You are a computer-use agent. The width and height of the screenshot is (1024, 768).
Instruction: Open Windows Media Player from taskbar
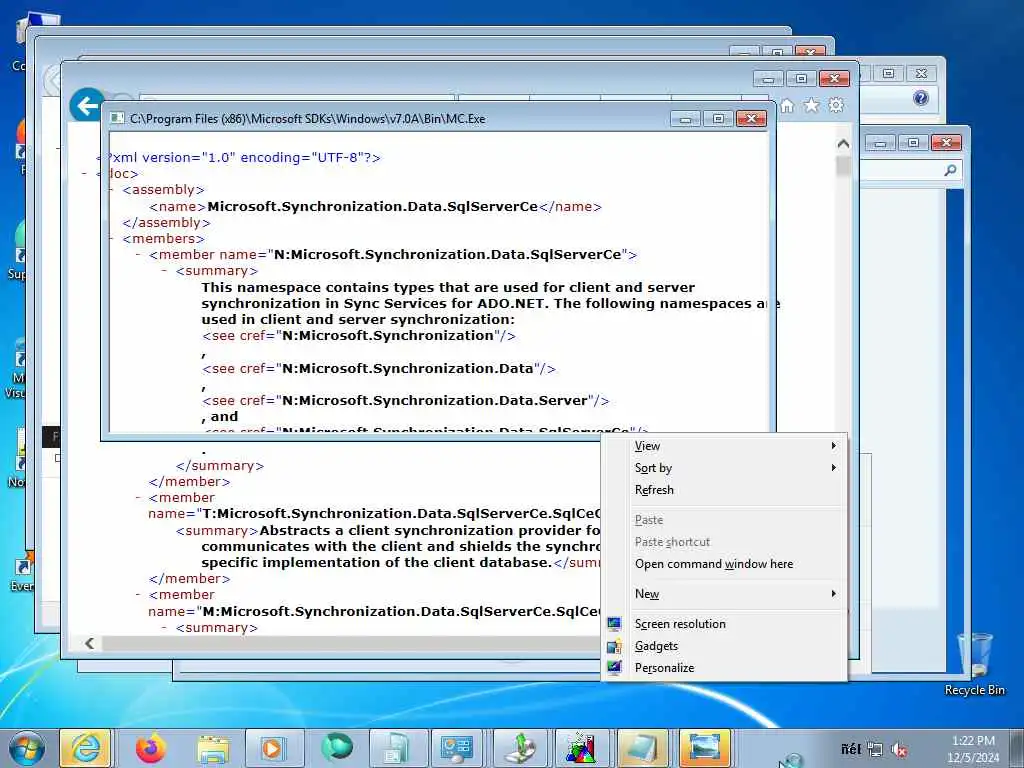click(x=274, y=748)
